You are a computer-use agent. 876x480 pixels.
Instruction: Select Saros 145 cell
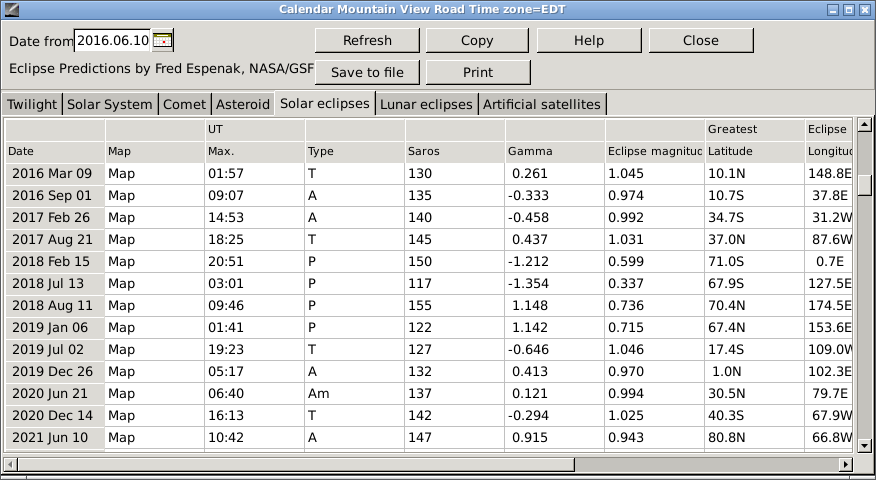[x=454, y=240]
